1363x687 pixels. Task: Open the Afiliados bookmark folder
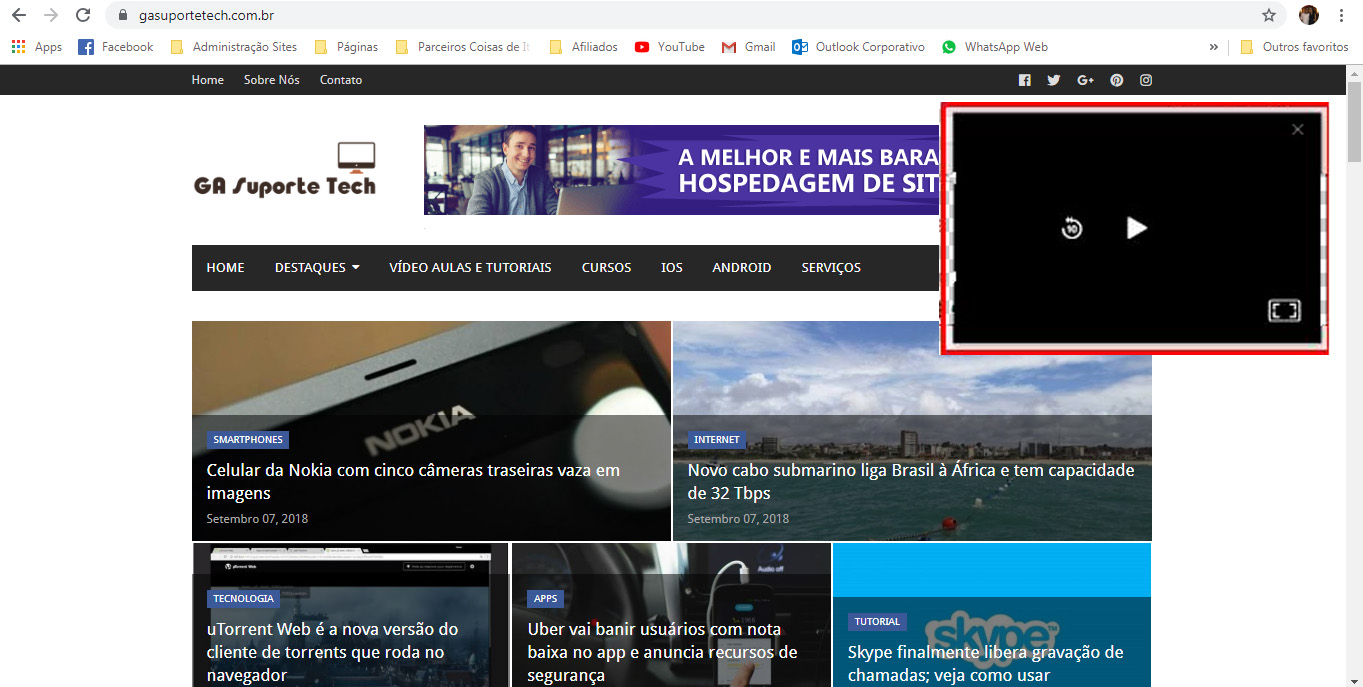click(583, 47)
